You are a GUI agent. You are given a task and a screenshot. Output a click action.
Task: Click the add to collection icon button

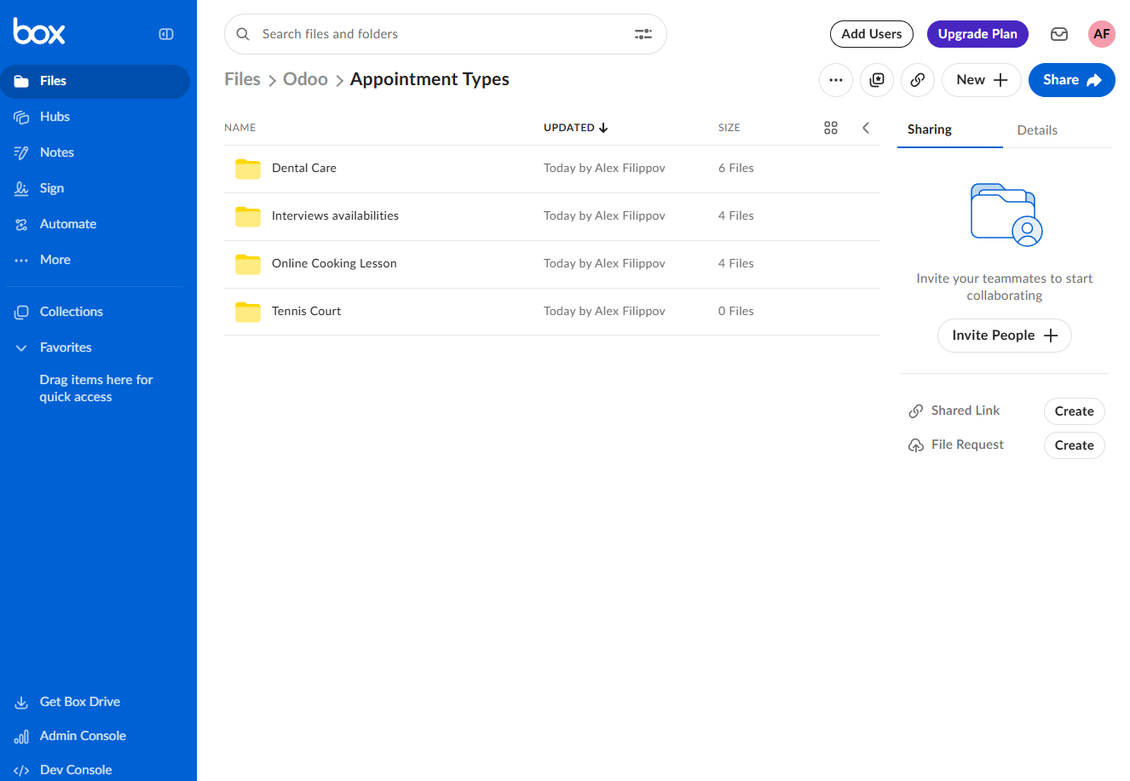point(877,80)
